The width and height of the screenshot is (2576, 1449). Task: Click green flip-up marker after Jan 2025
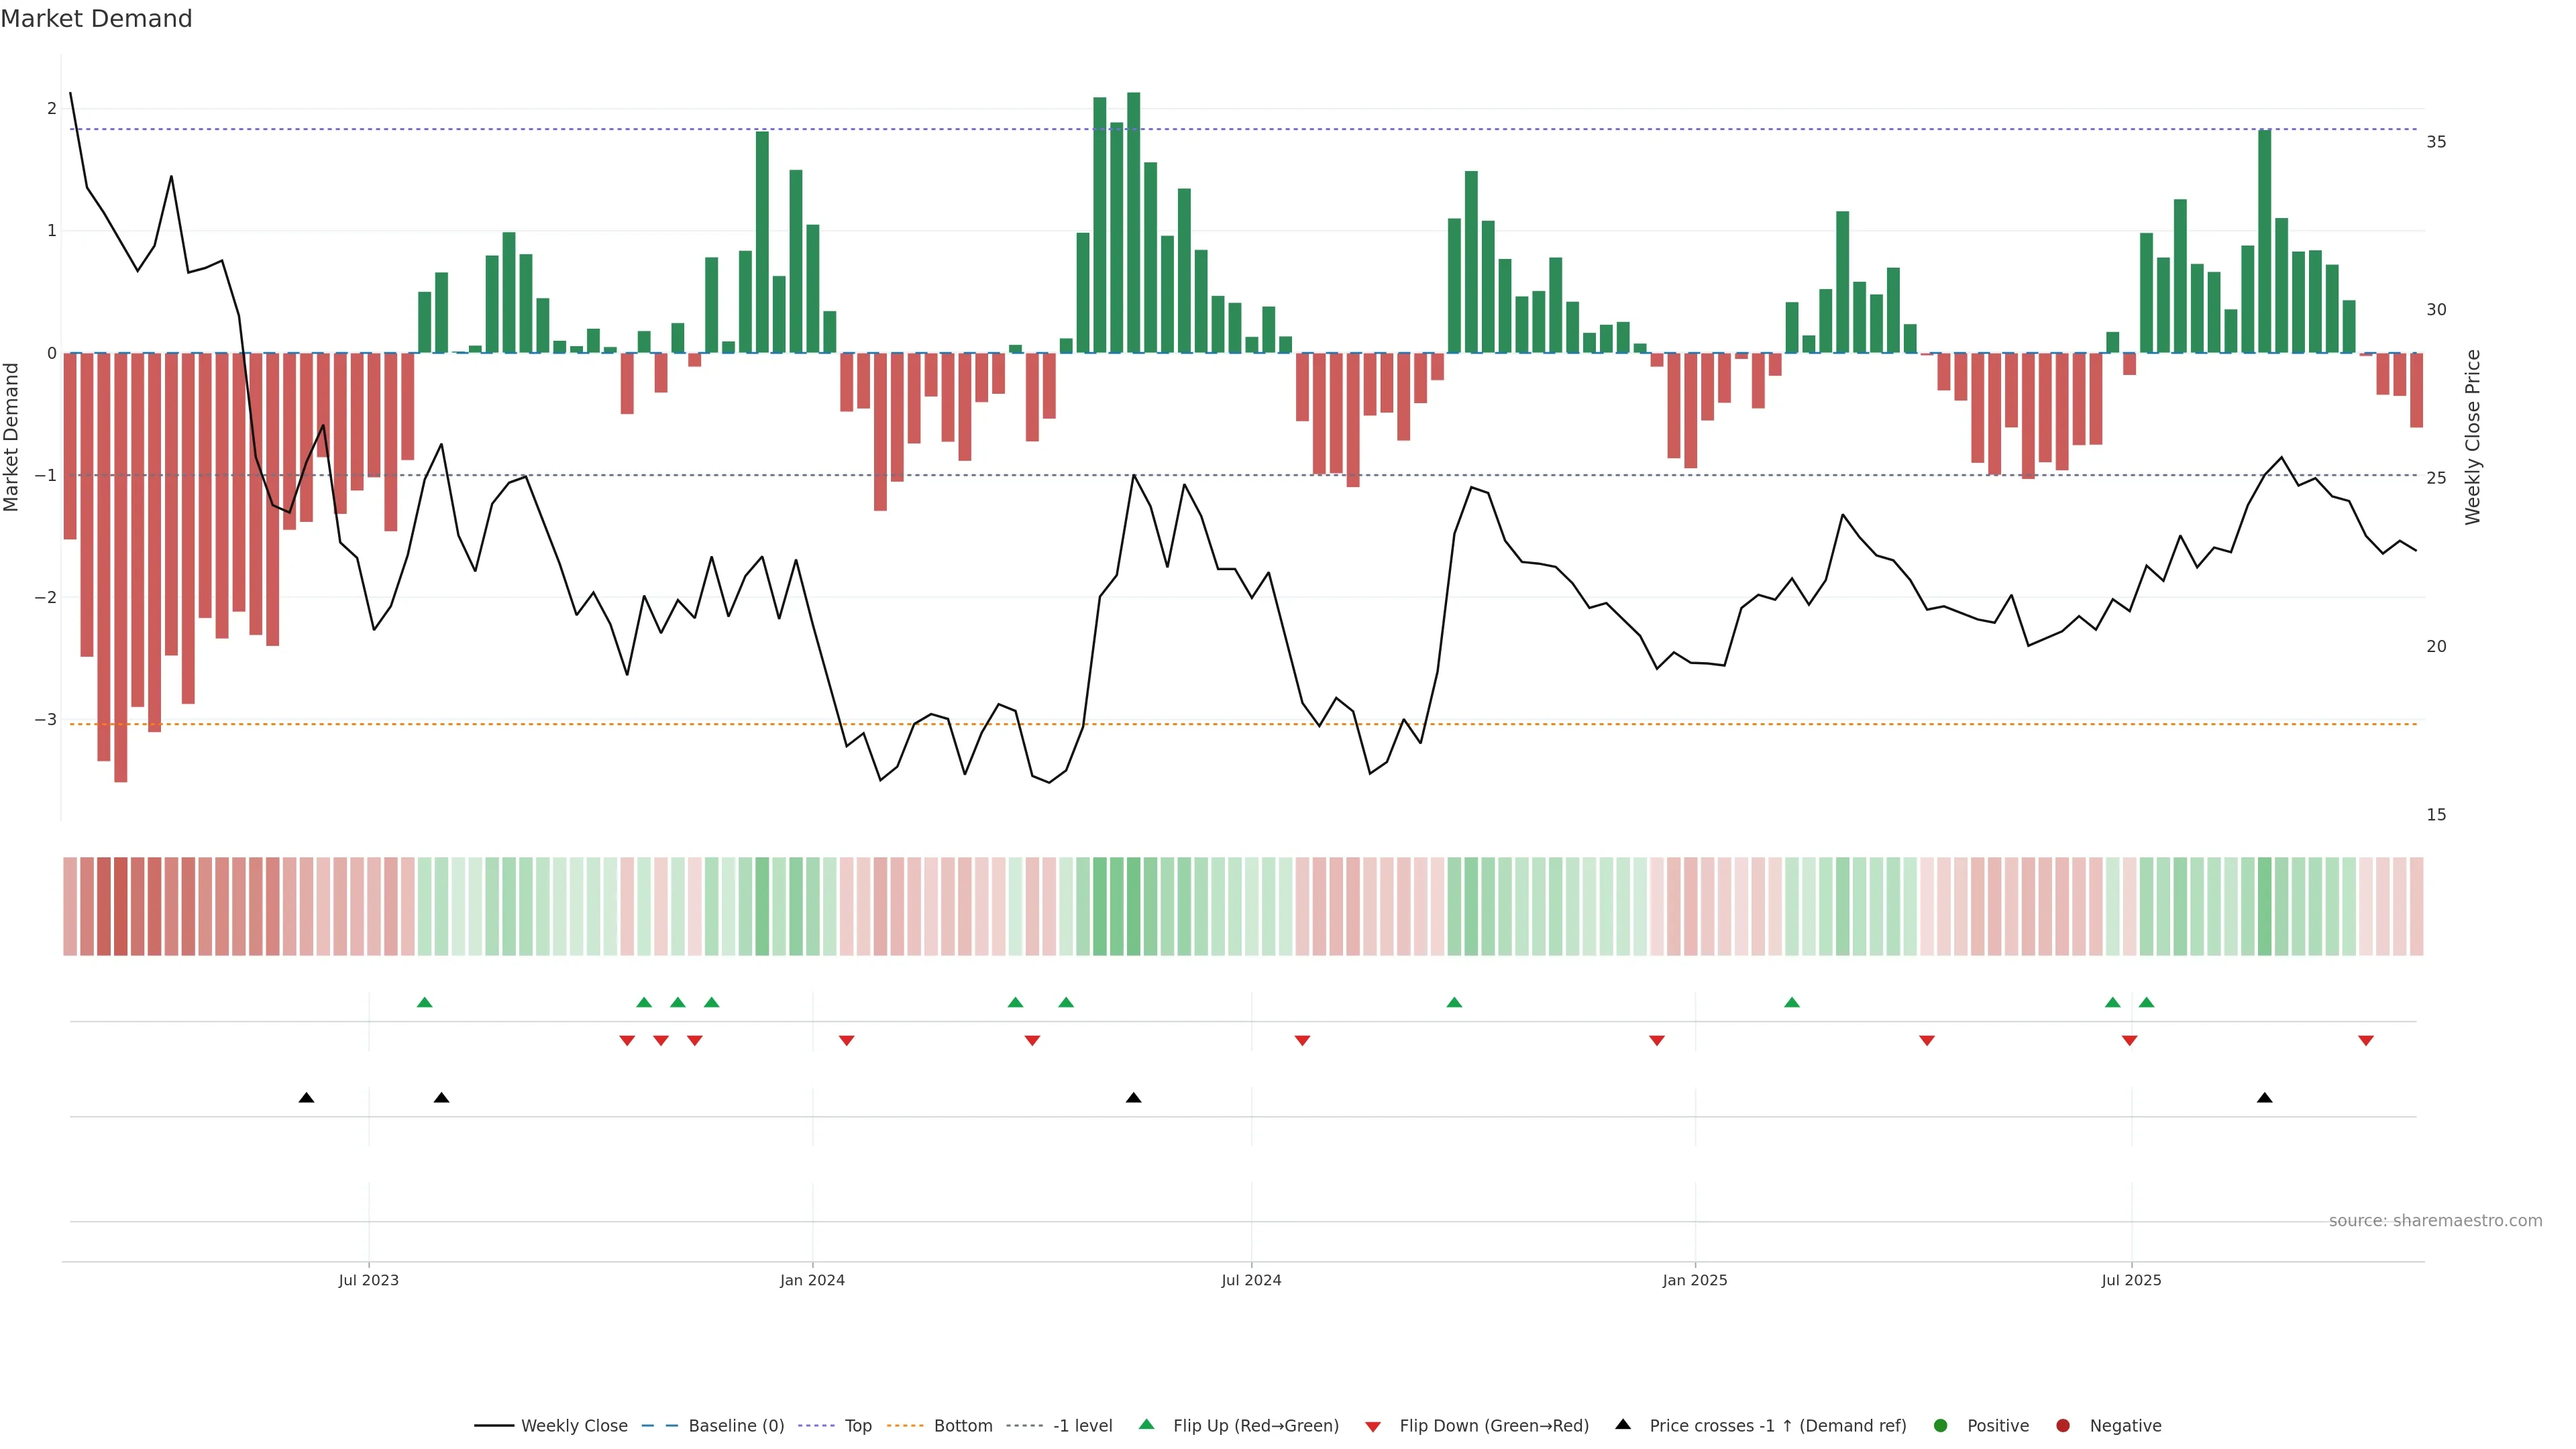point(1792,1002)
